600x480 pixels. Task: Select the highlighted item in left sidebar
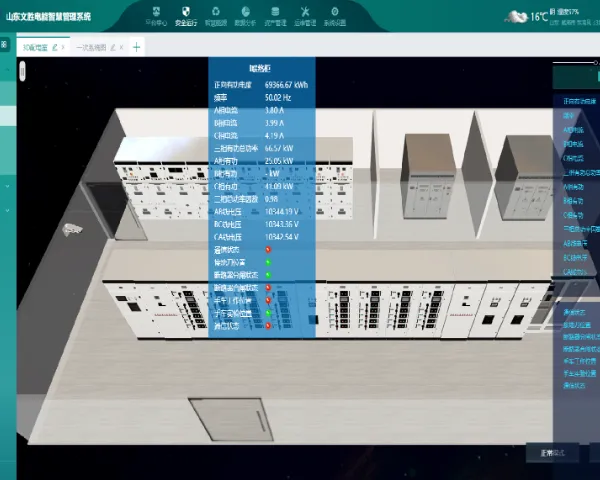coord(8,116)
